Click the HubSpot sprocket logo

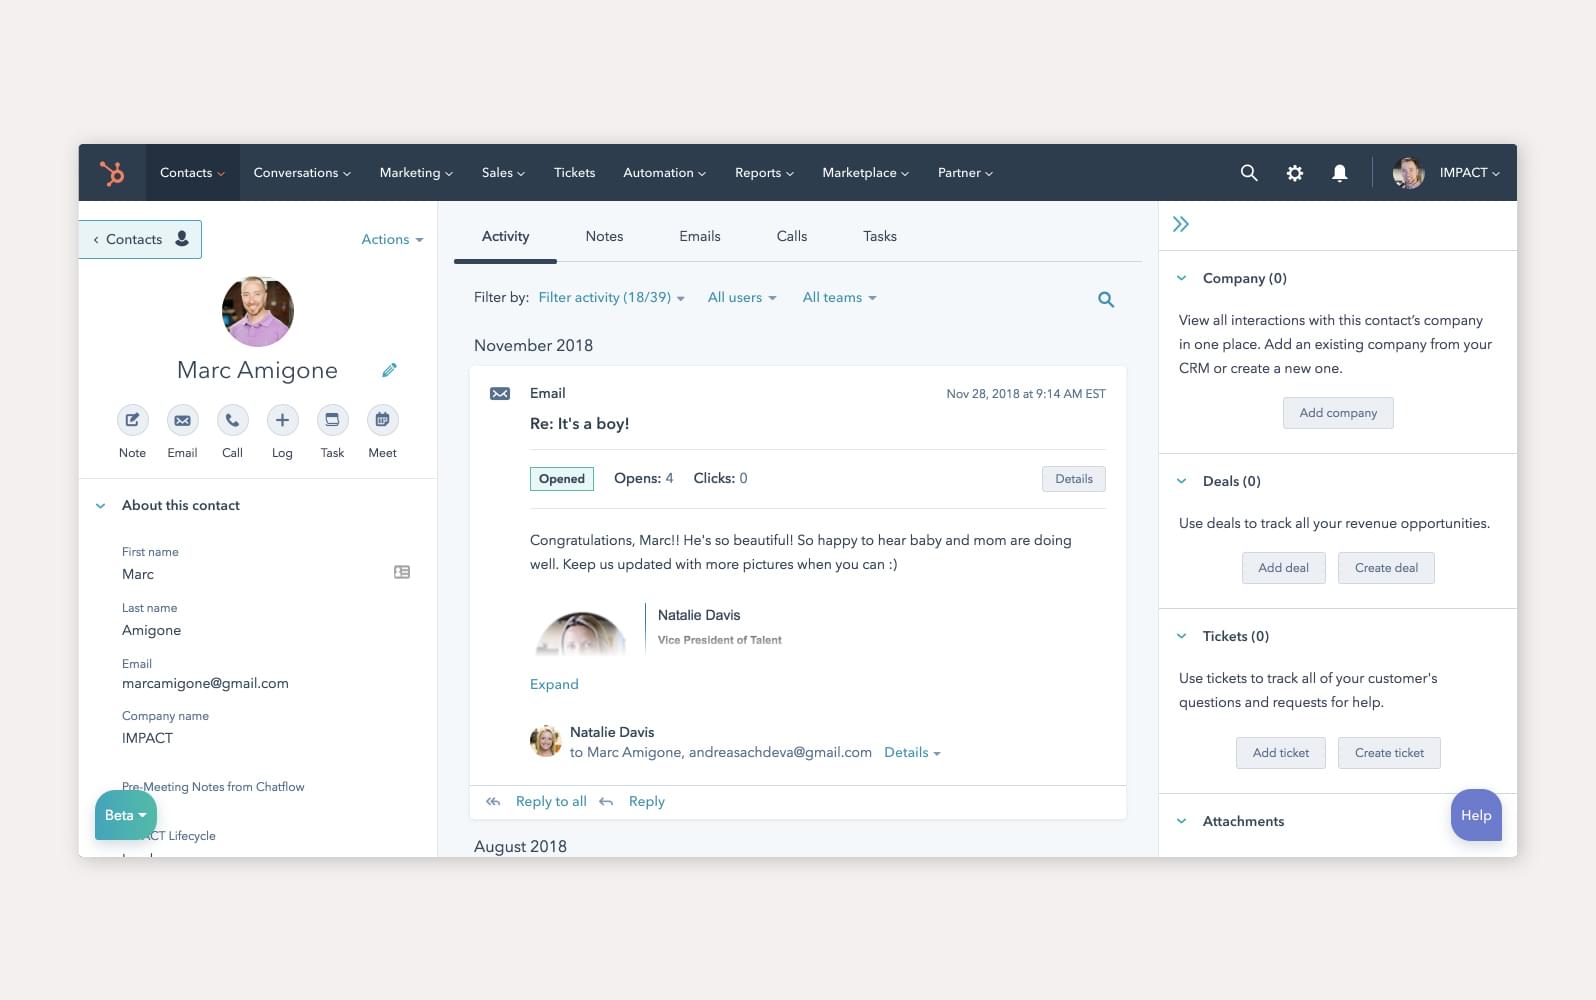pos(112,173)
